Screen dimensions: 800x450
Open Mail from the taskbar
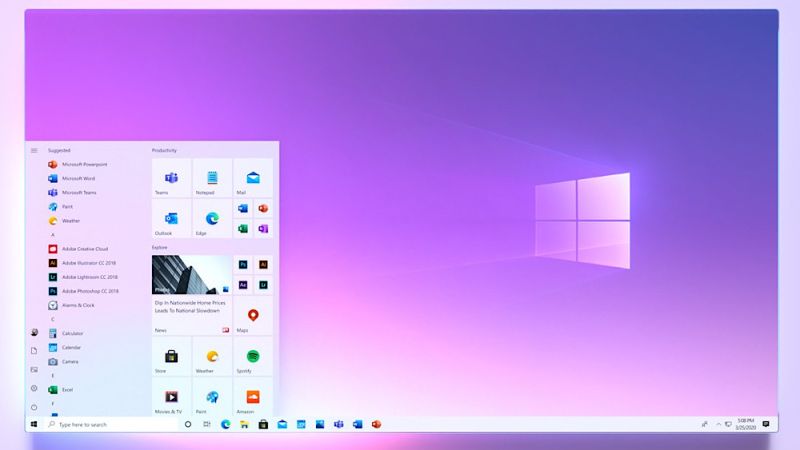click(x=282, y=424)
